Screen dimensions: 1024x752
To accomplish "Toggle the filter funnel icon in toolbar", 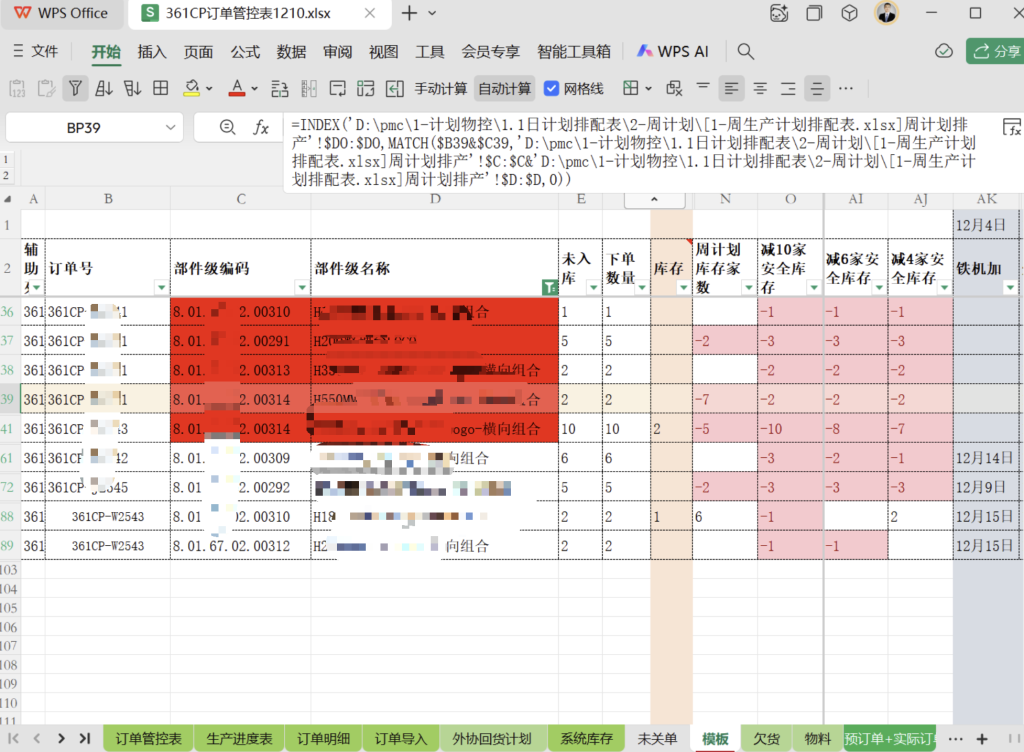I will point(75,88).
